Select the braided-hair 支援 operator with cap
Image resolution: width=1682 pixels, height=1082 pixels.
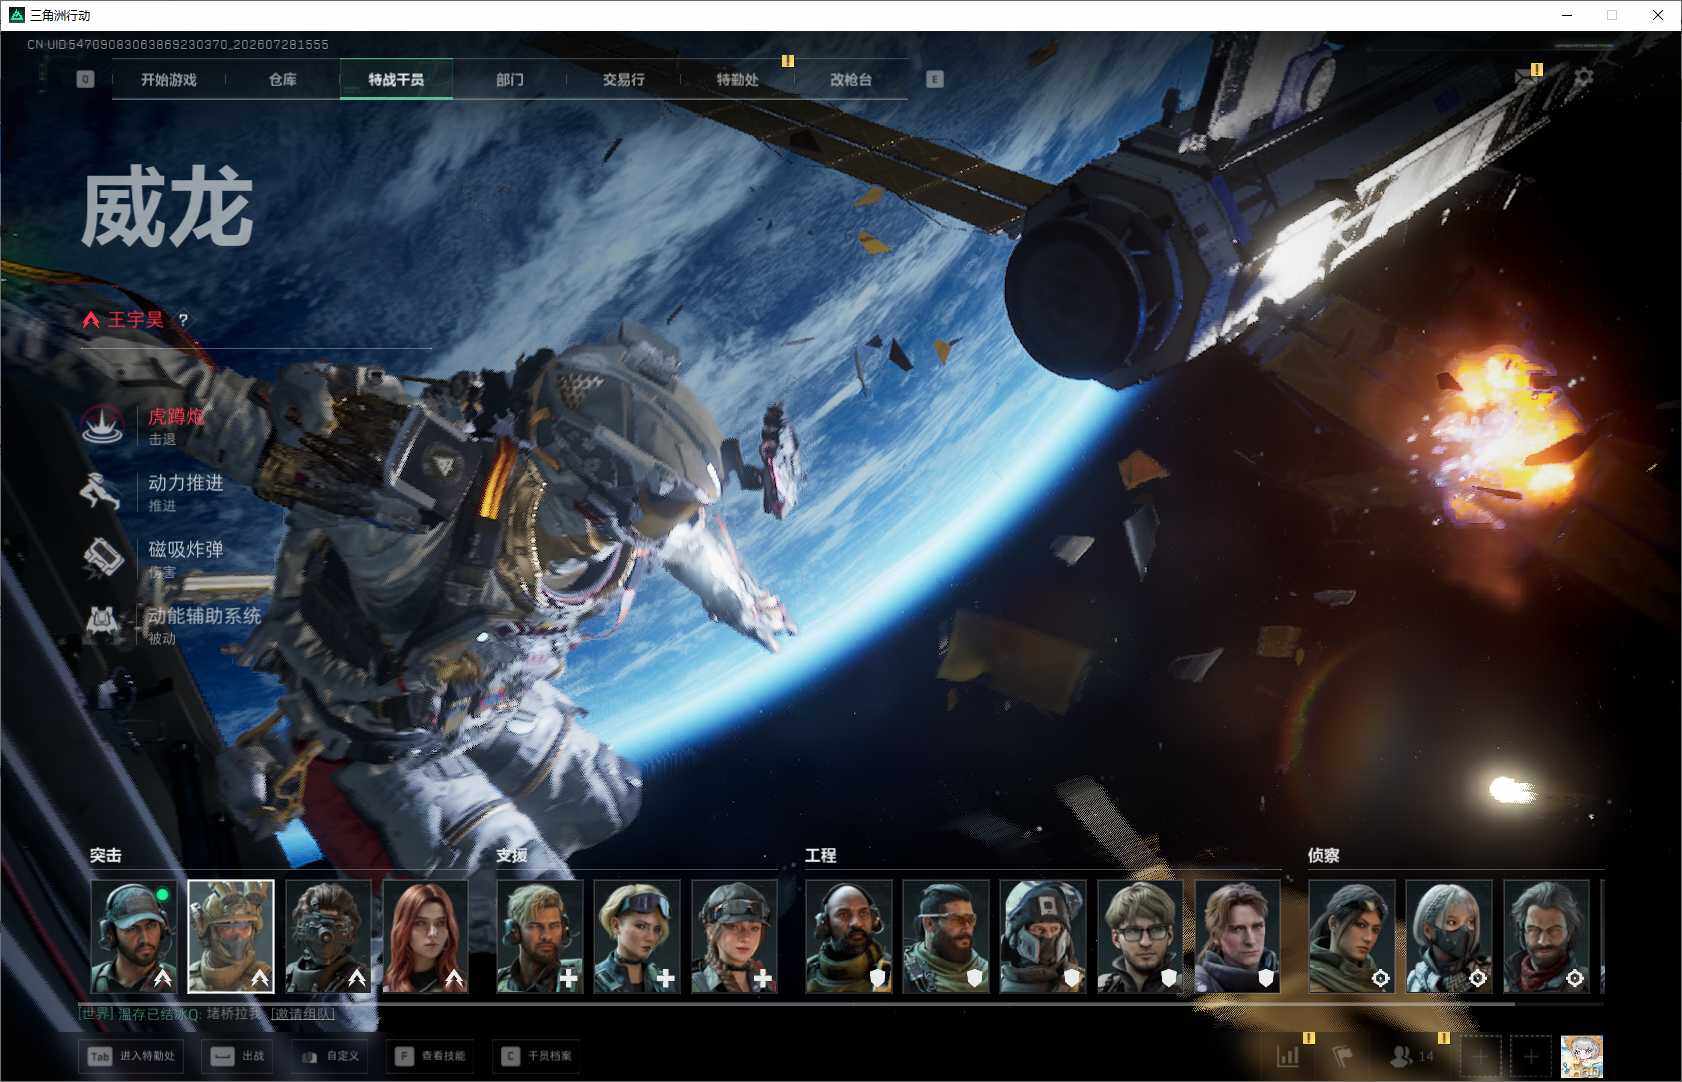(734, 937)
